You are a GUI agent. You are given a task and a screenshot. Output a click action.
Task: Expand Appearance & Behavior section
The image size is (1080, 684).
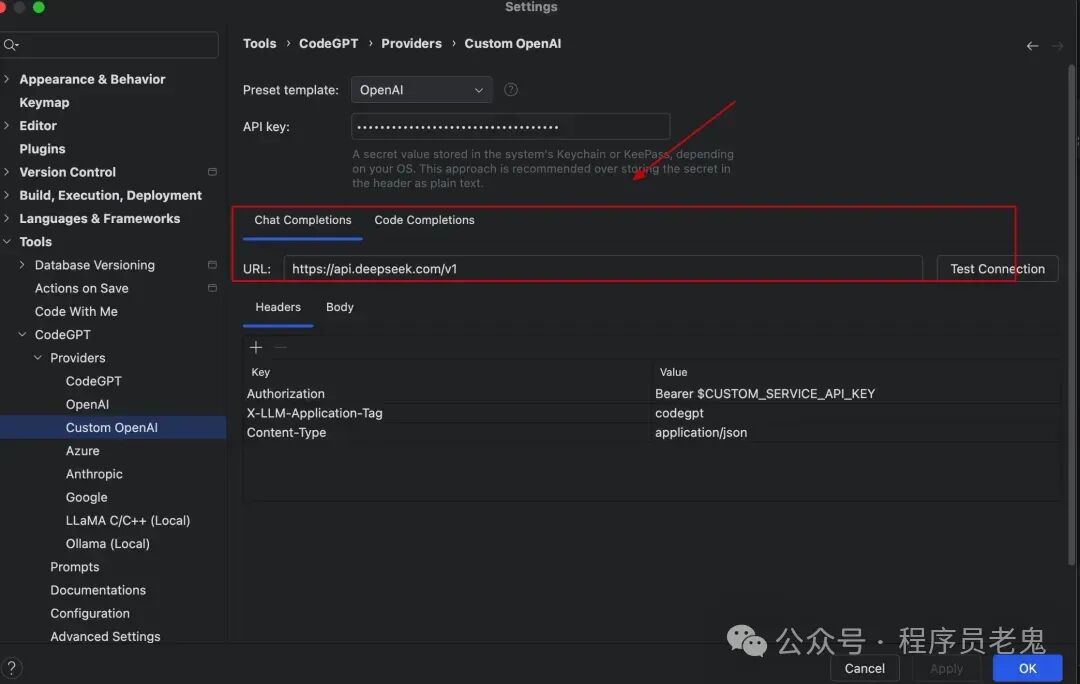7,79
